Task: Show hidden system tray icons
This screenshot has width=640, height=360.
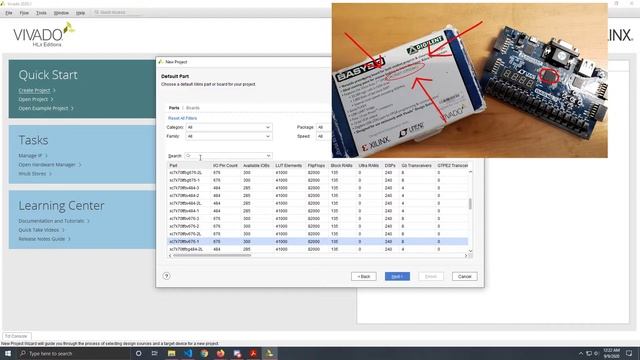Action: (x=581, y=353)
